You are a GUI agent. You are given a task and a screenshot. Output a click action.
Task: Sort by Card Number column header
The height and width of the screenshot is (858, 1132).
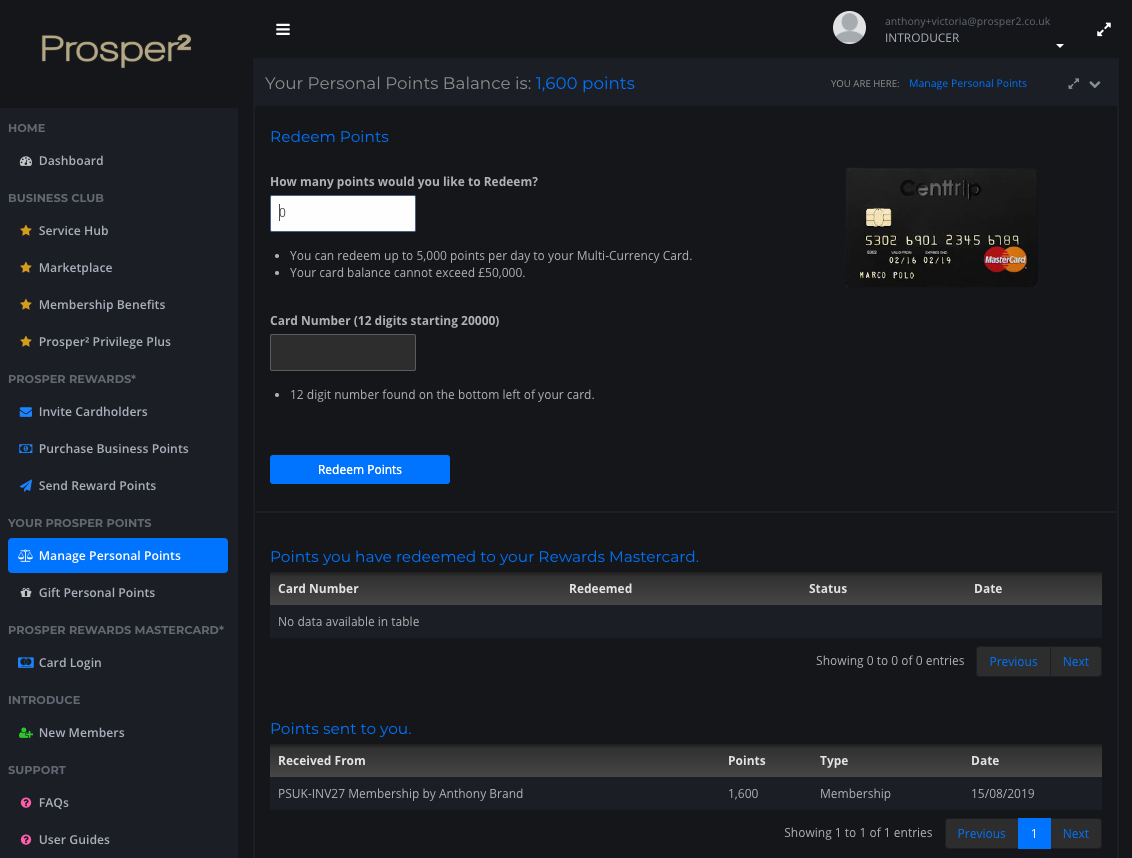pyautogui.click(x=318, y=589)
